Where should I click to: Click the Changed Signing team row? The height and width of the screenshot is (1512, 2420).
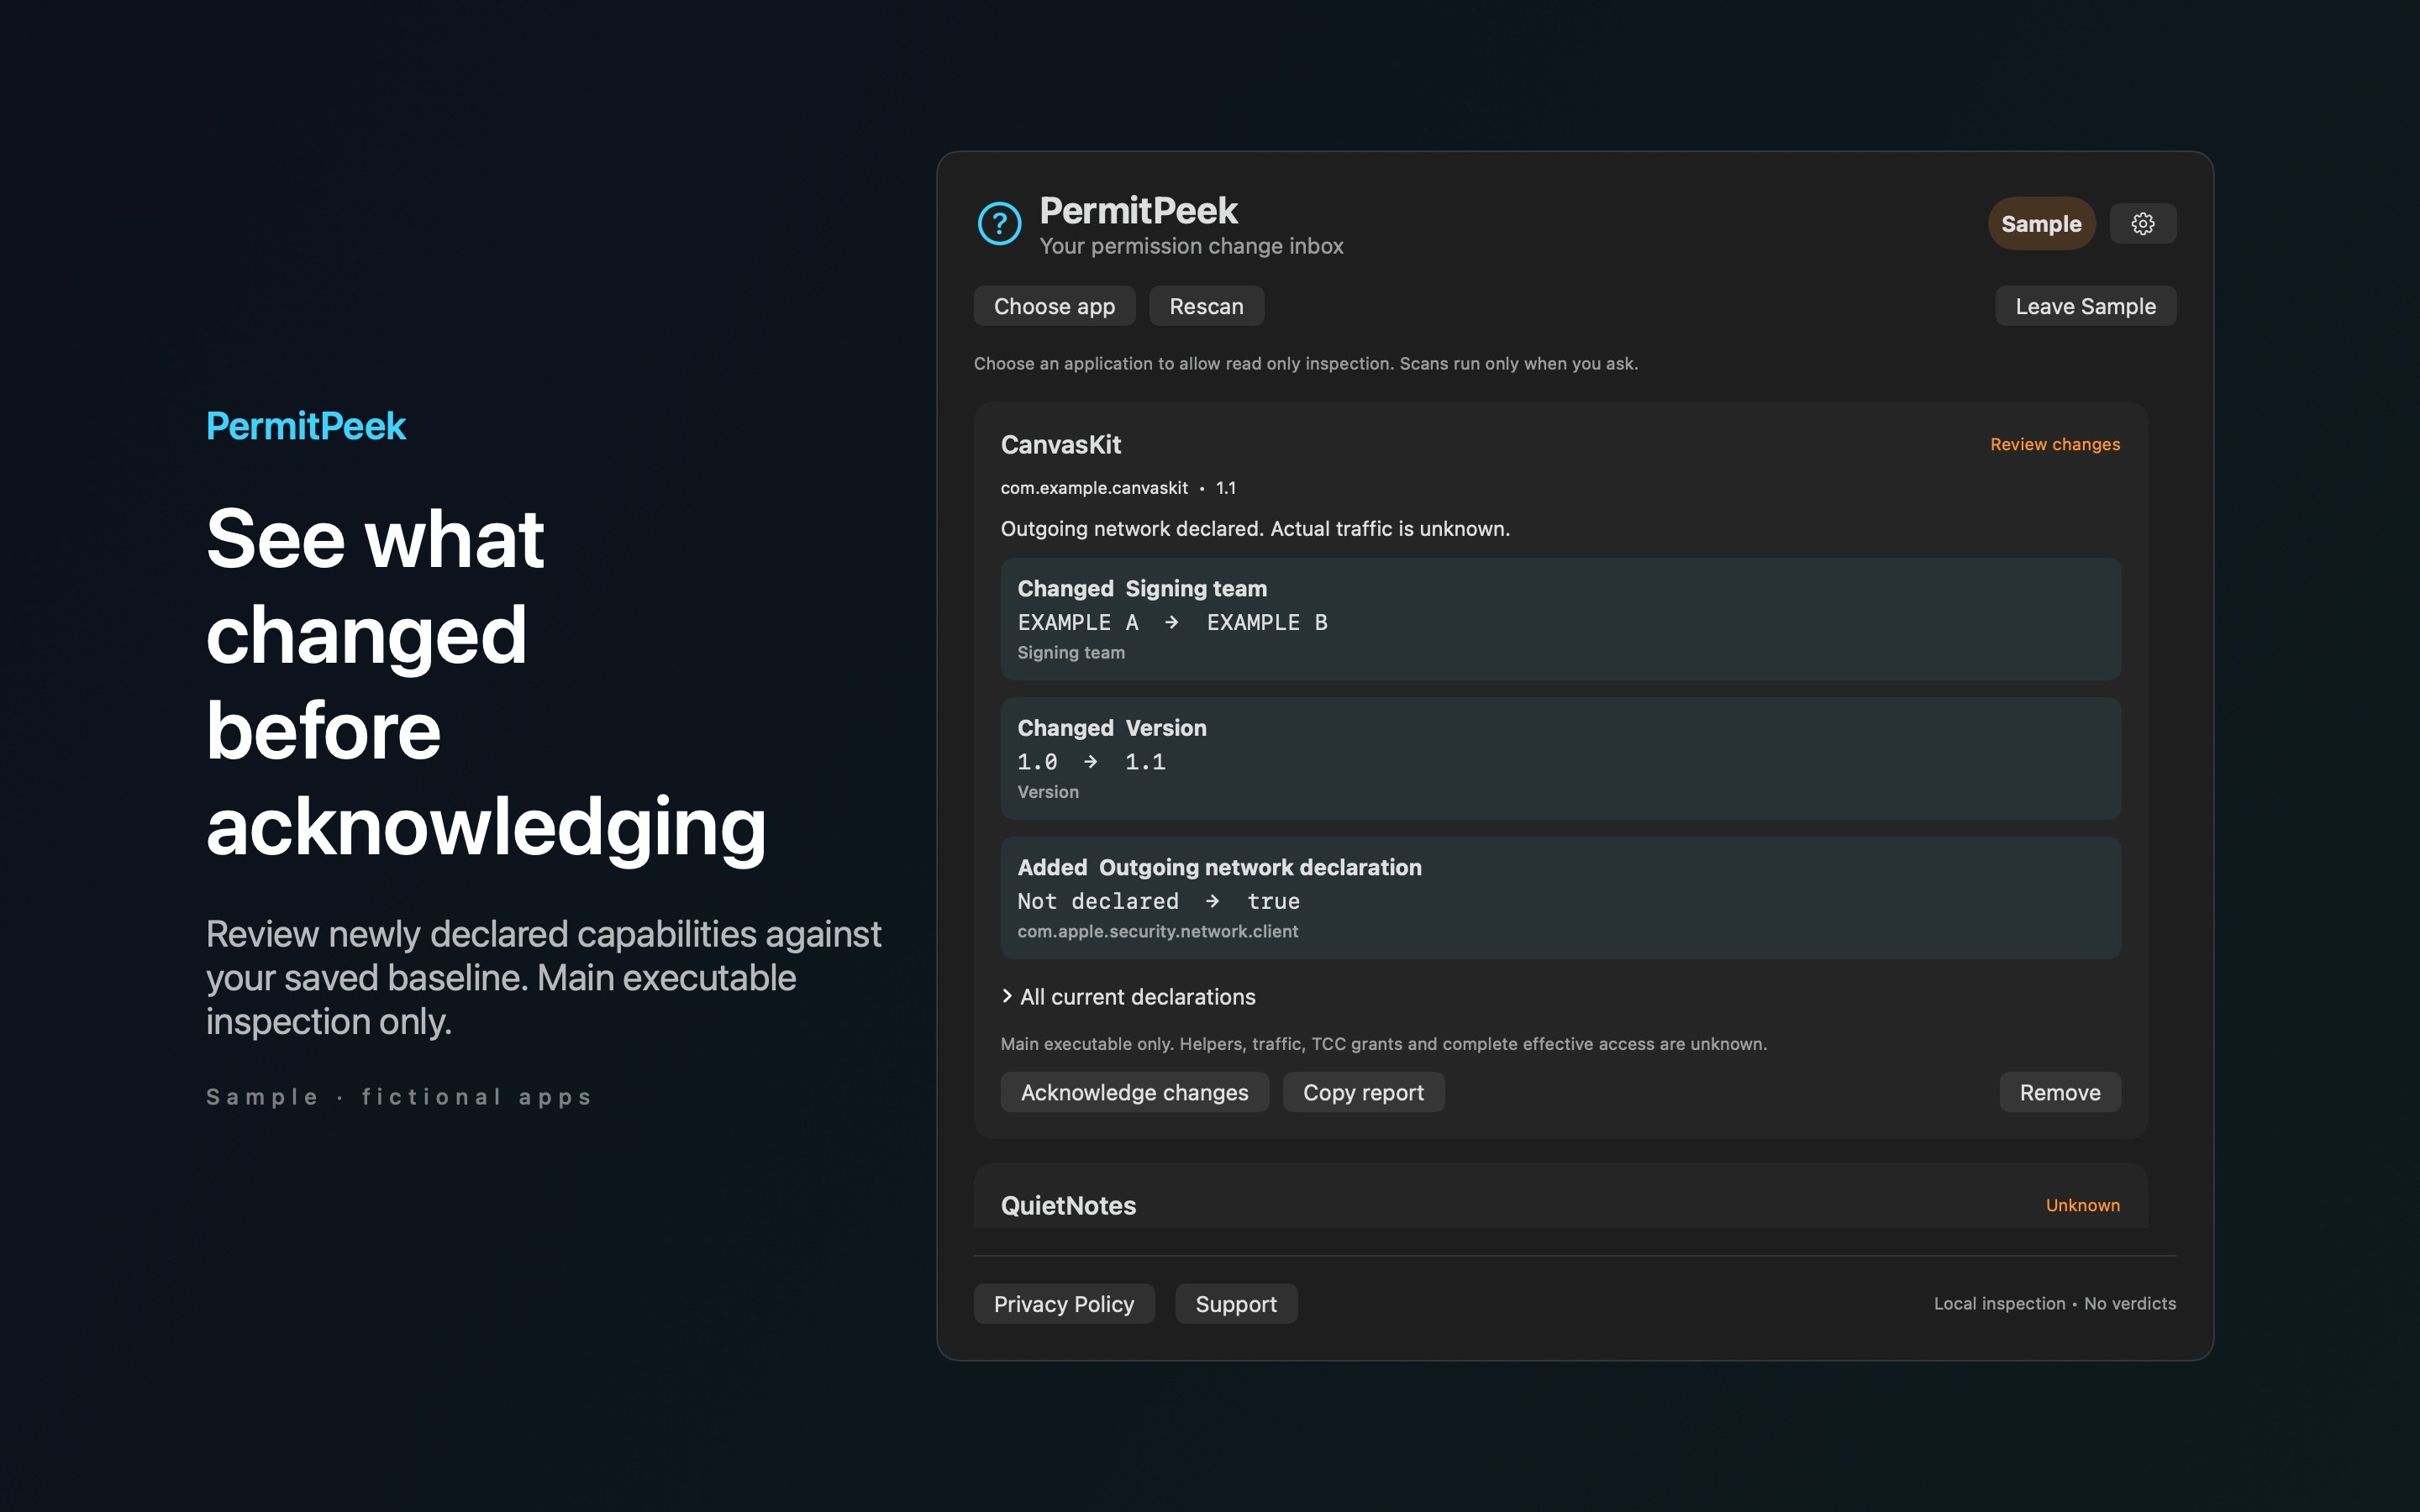pos(1560,619)
